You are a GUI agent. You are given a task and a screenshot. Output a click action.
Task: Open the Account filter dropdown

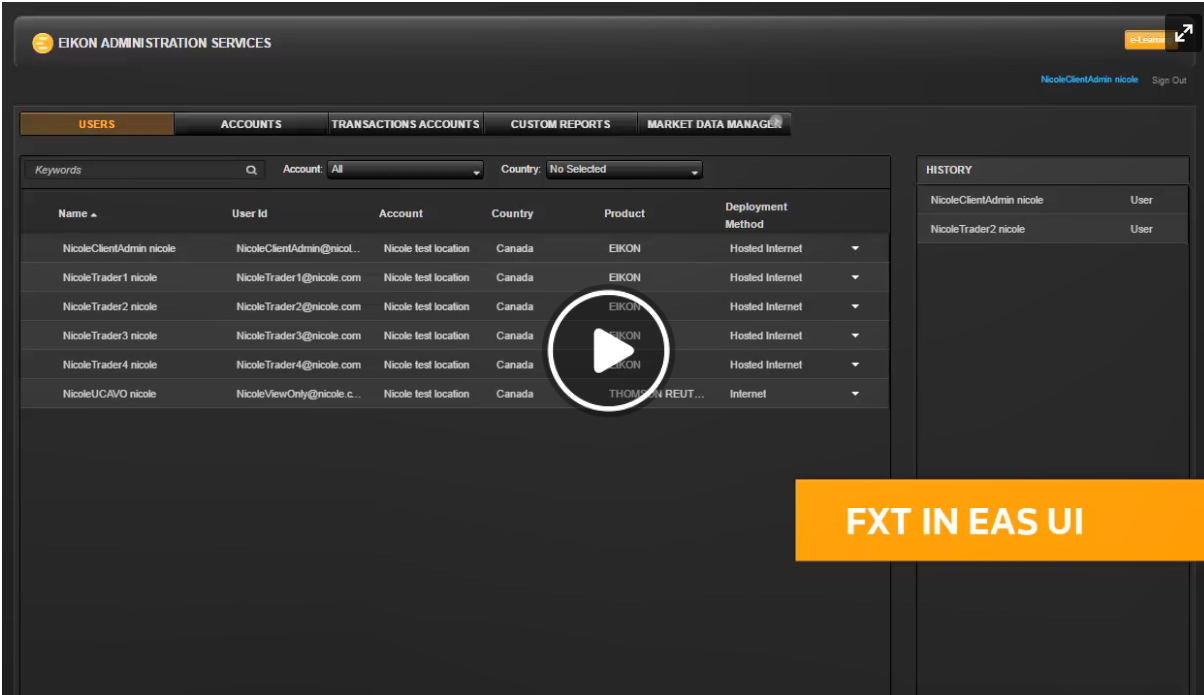pos(405,170)
